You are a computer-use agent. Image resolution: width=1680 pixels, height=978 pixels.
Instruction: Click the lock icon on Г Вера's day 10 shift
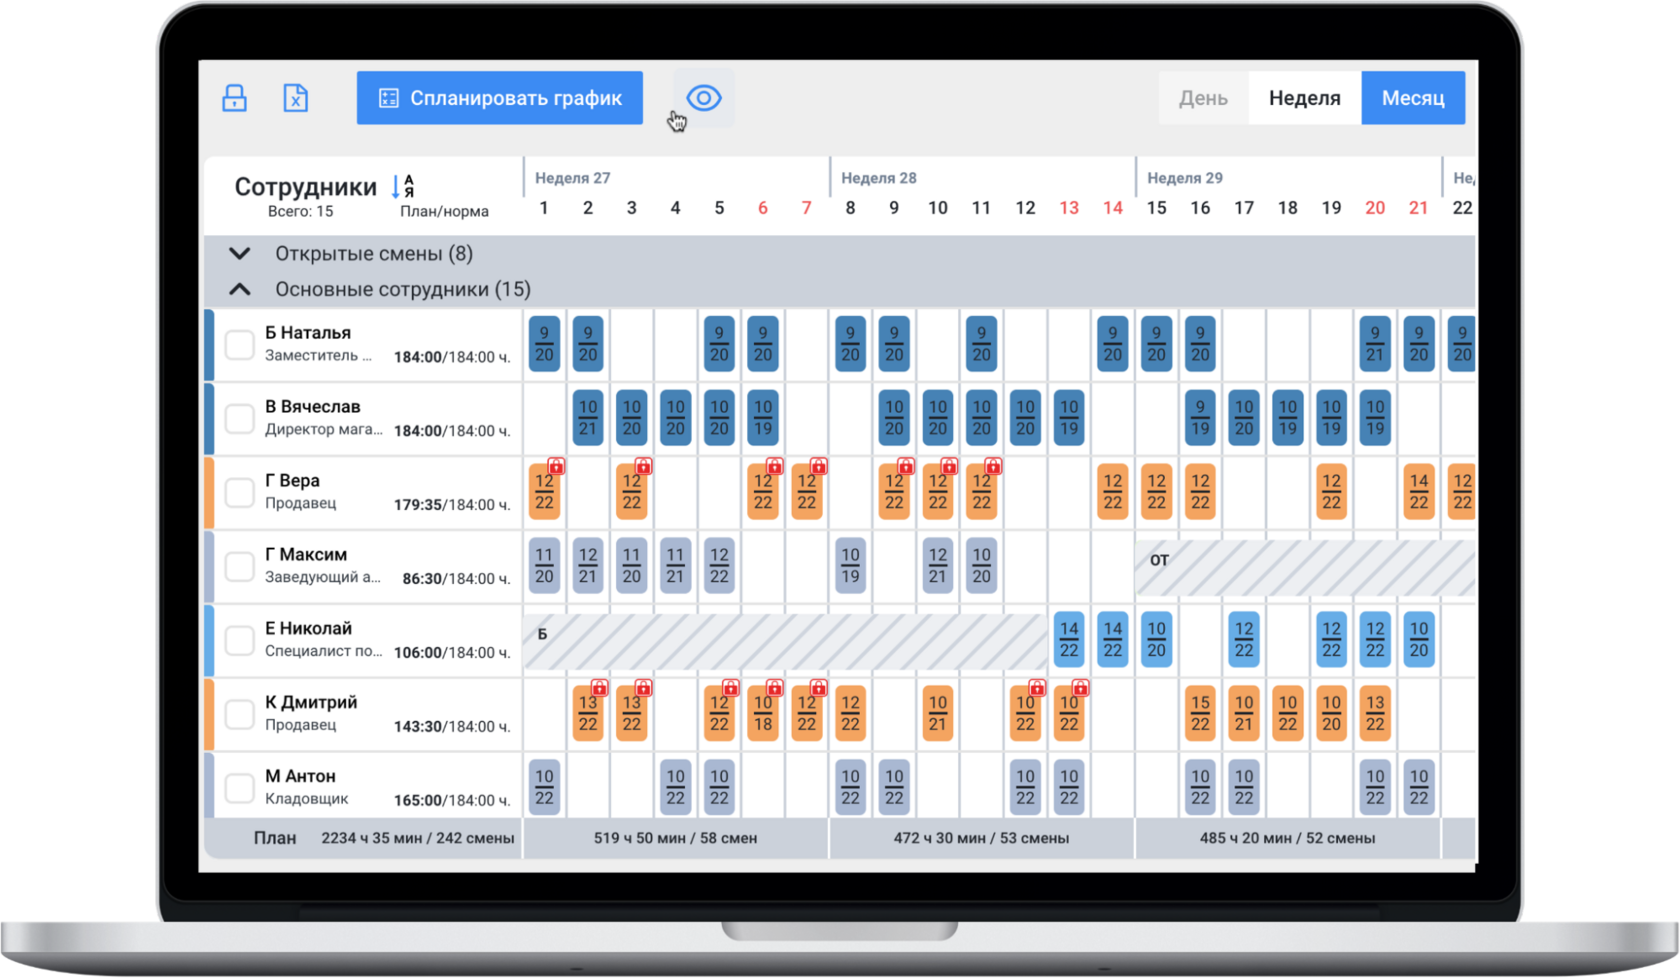pyautogui.click(x=949, y=466)
